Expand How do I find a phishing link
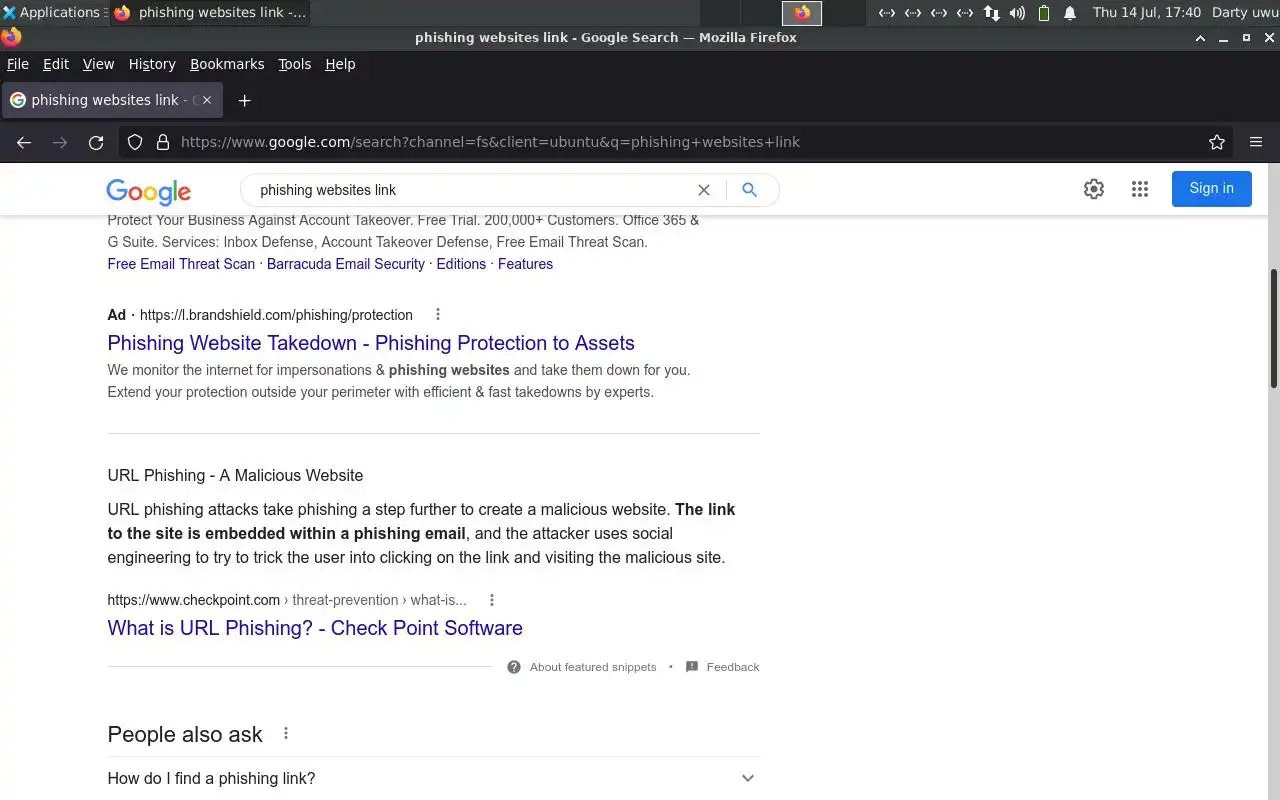 [433, 778]
